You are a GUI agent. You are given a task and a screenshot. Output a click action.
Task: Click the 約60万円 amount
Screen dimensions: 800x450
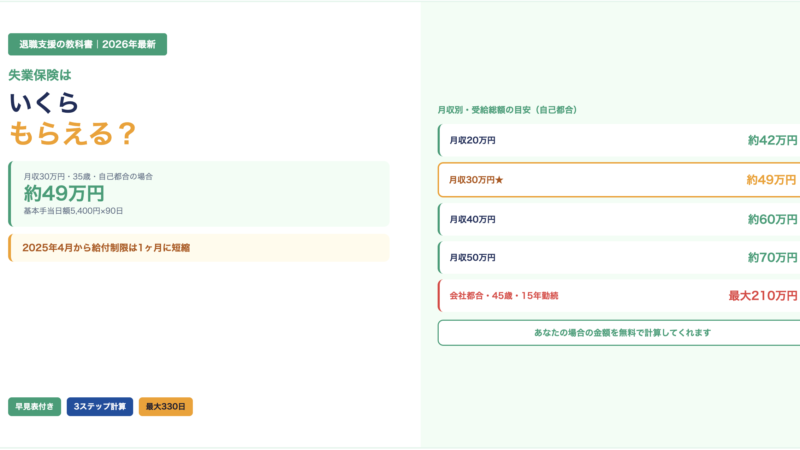[772, 219]
